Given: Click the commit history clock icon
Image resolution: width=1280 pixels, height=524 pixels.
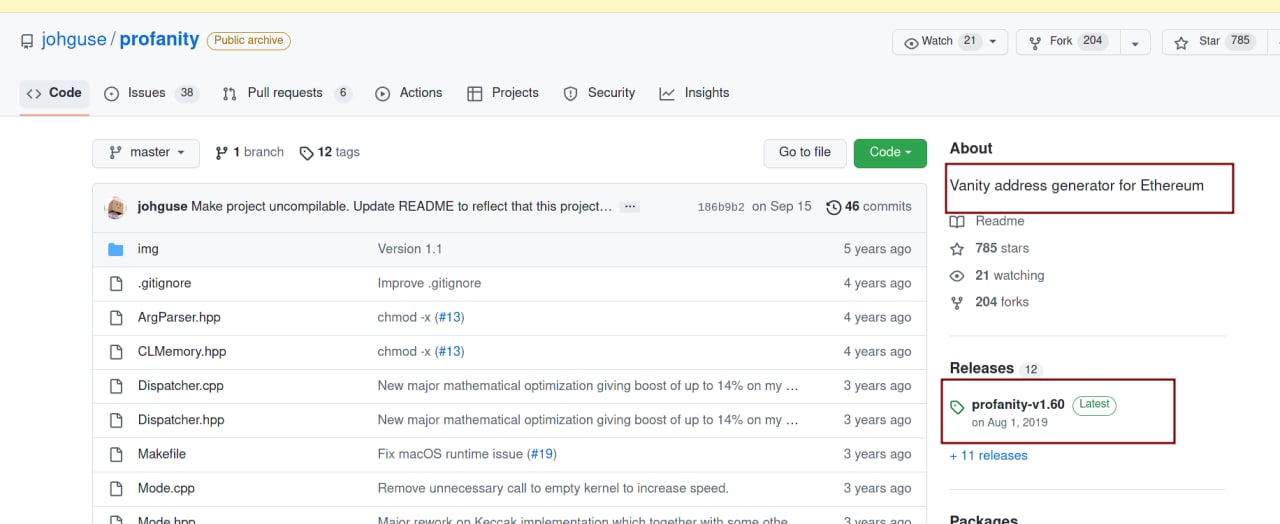Looking at the screenshot, I should (x=833, y=207).
